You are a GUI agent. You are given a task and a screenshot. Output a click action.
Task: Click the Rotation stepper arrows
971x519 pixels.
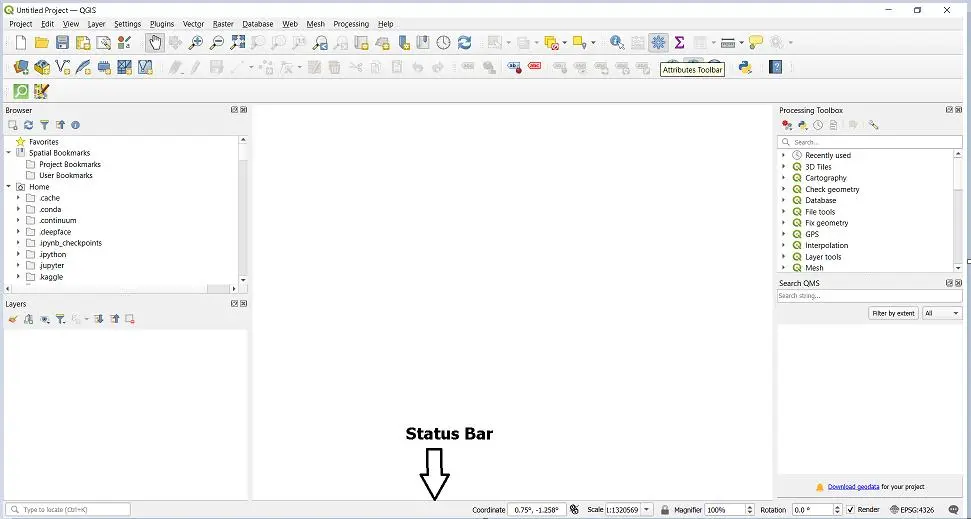coord(838,510)
